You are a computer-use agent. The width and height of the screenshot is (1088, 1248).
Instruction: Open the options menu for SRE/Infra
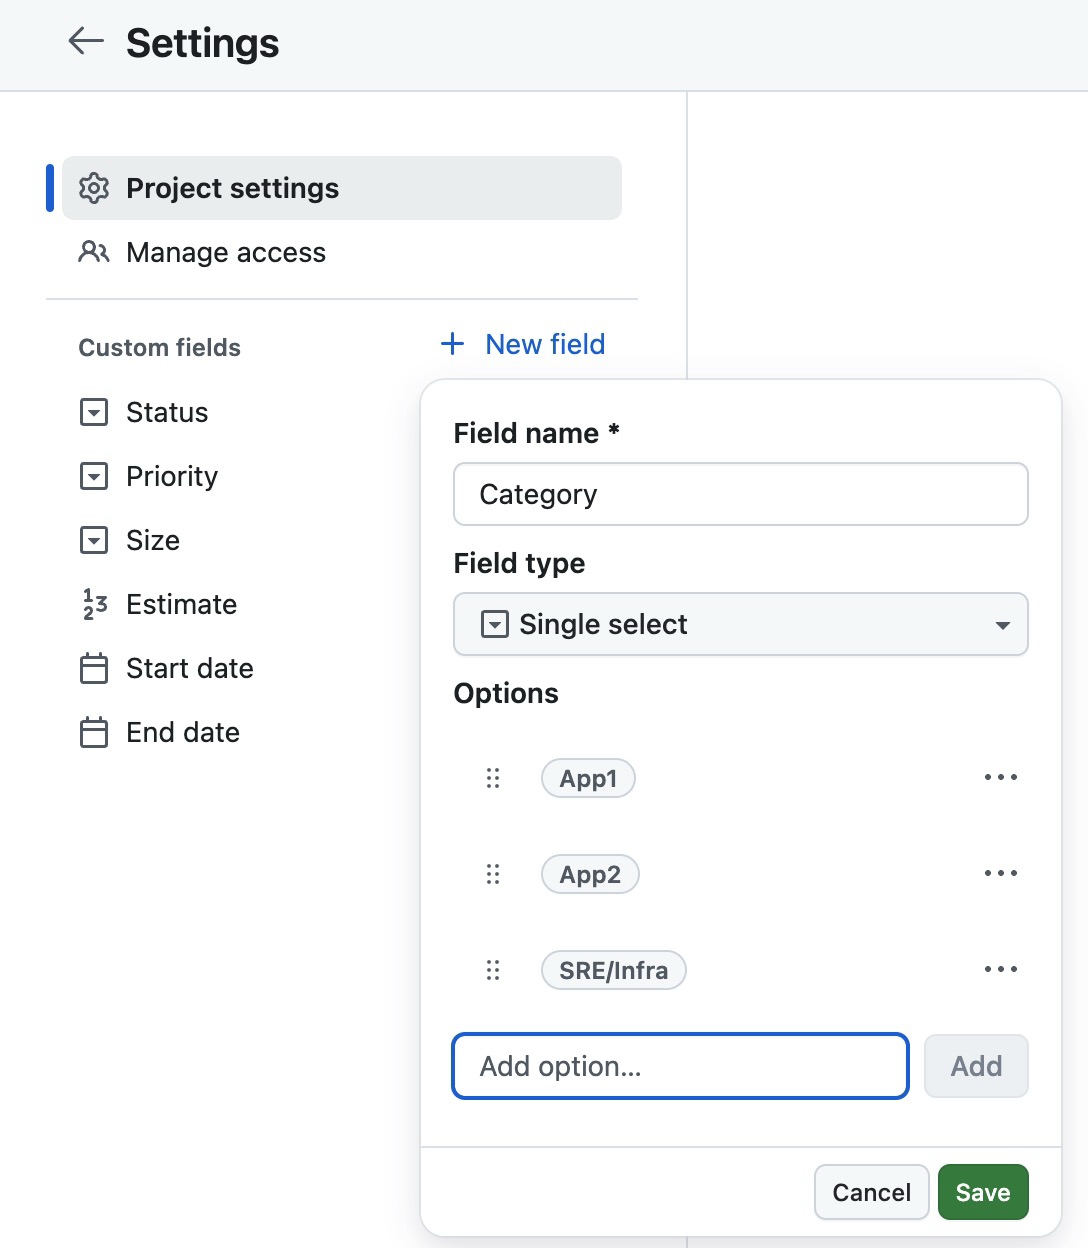click(1001, 969)
